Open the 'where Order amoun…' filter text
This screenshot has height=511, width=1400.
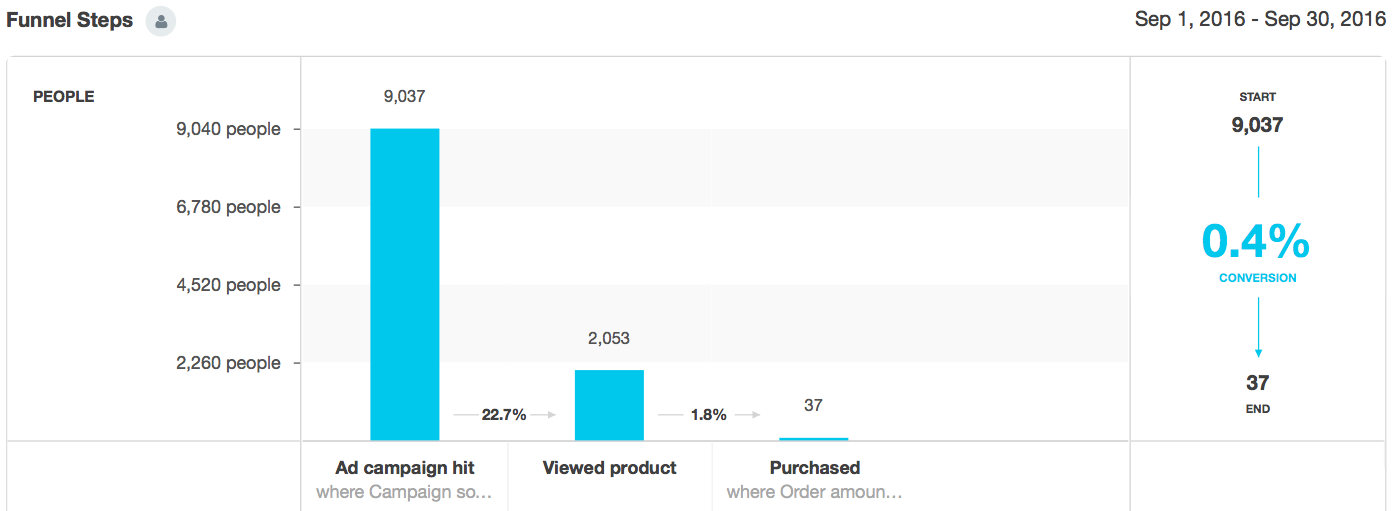[x=814, y=492]
